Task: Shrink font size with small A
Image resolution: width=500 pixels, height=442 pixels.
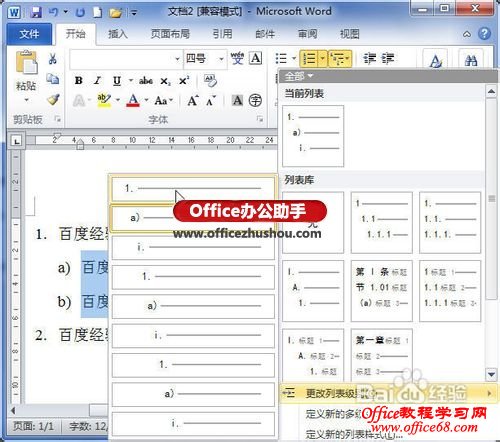Action: pos(211,100)
